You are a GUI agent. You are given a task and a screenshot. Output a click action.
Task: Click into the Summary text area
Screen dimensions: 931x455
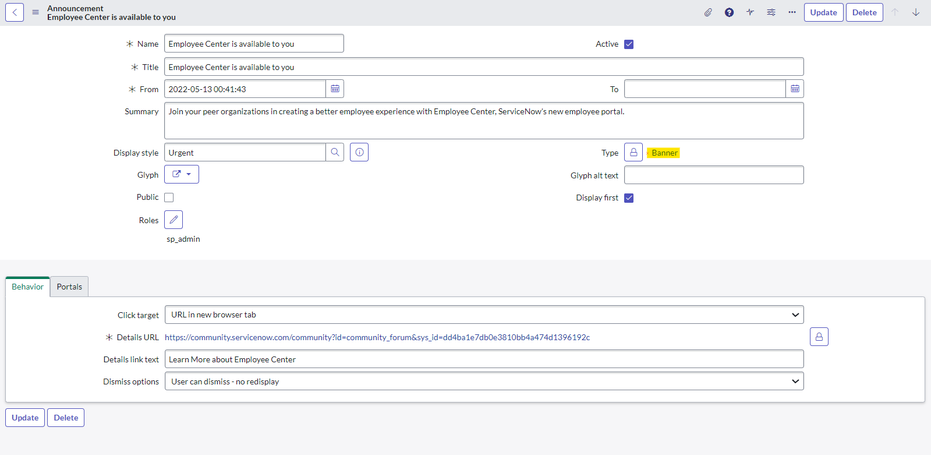[484, 121]
